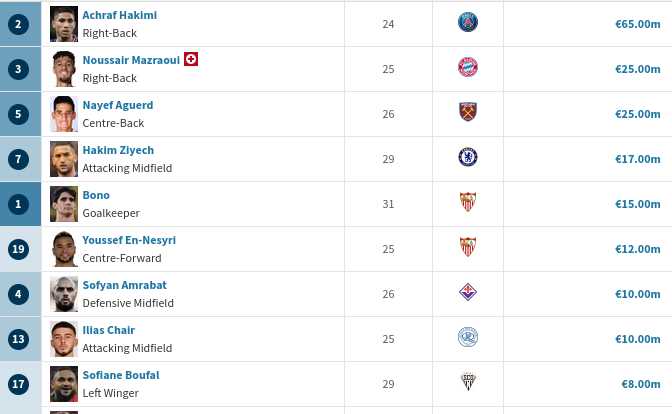Open Youssef En-Nesyri's player page

pyautogui.click(x=129, y=240)
